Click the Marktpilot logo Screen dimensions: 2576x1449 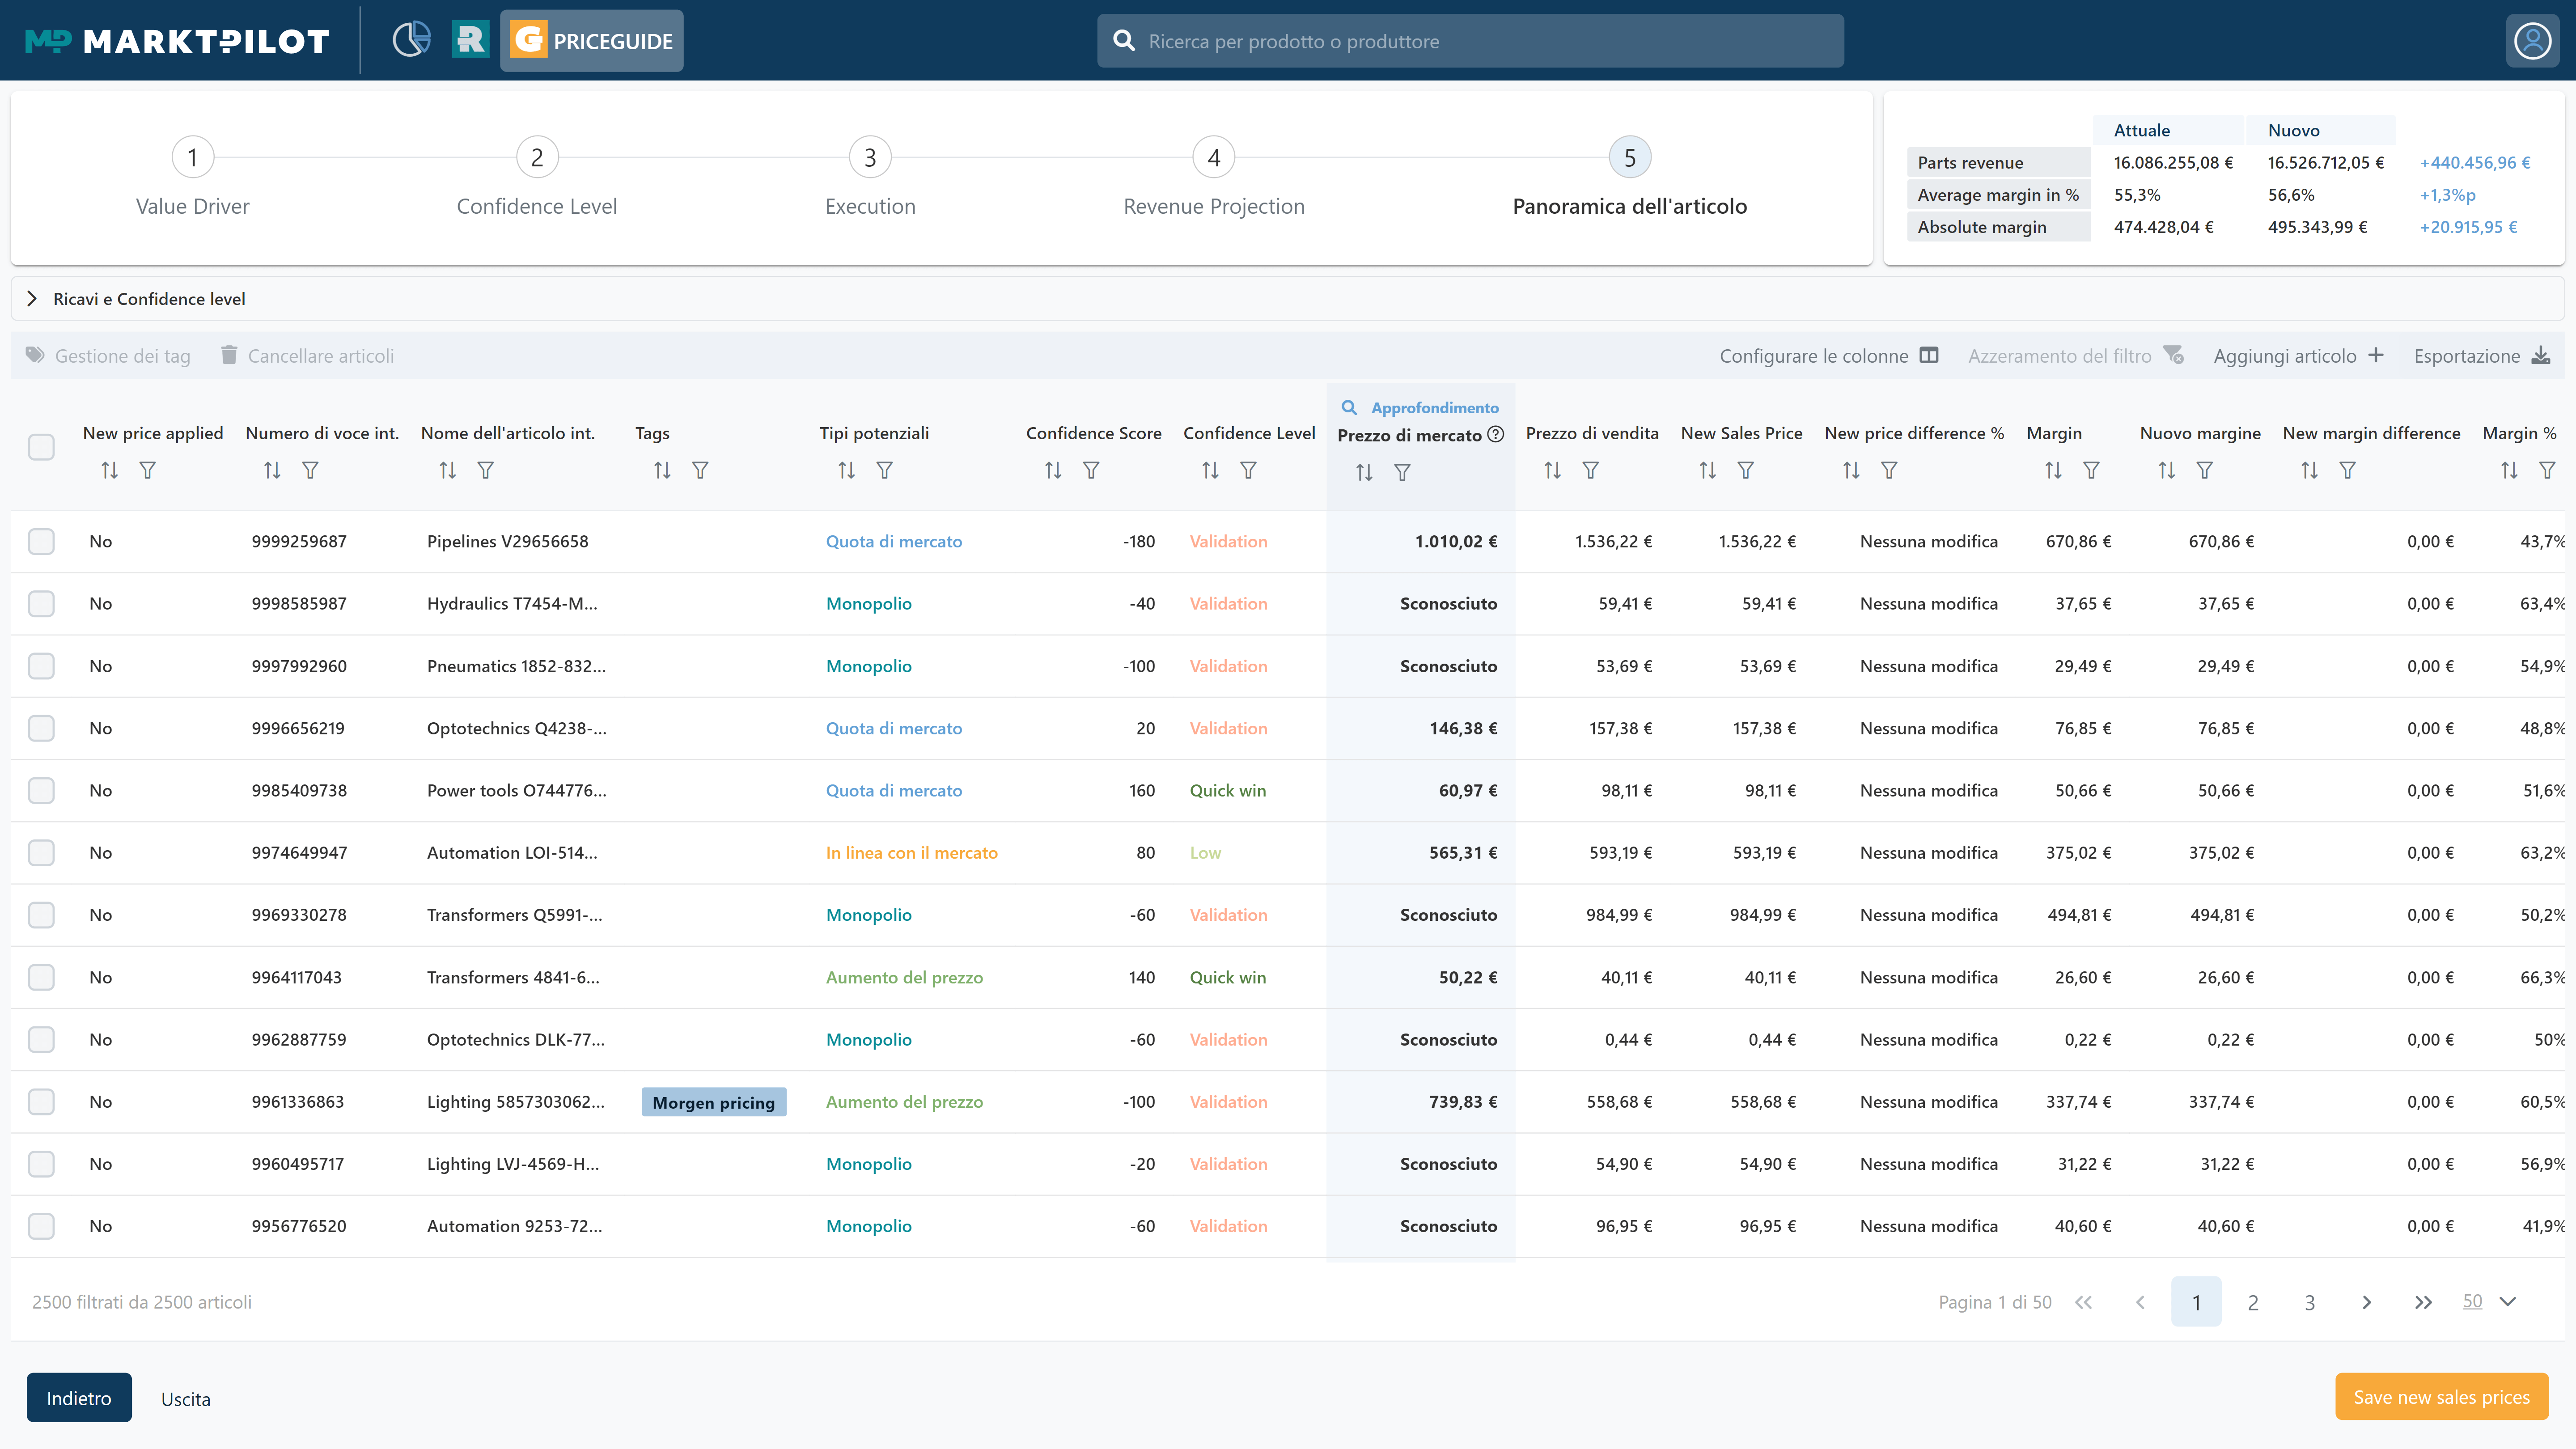177,41
